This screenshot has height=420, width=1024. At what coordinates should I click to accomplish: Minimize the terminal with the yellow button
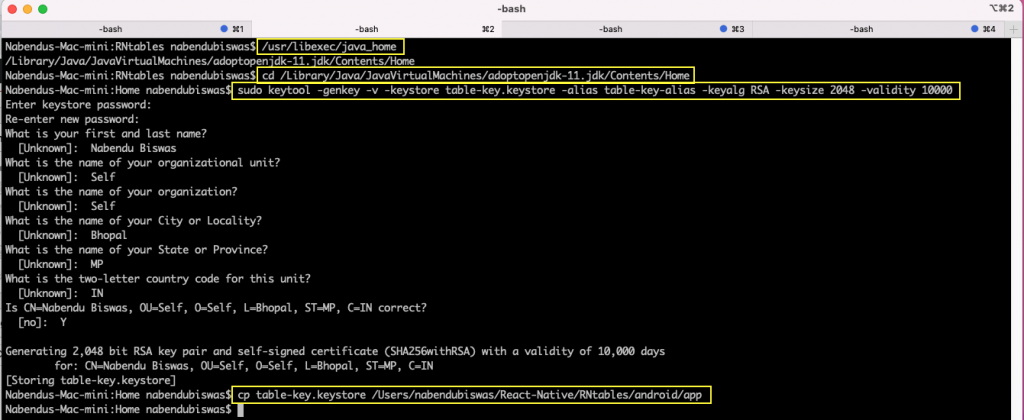[28, 9]
